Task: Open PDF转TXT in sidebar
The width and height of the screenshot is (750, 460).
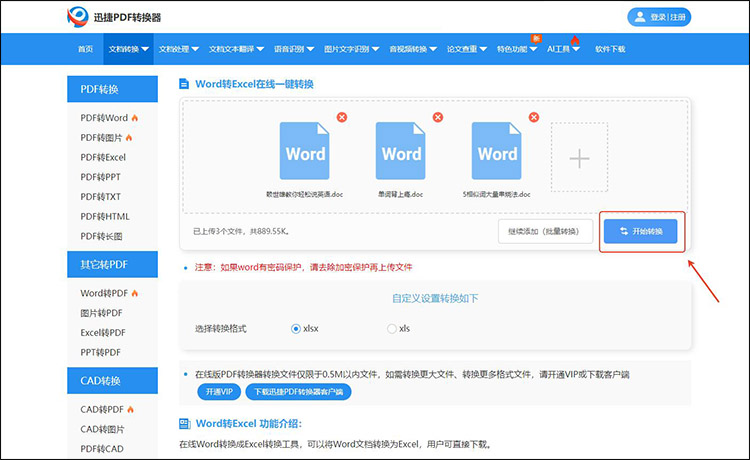Action: [100, 197]
